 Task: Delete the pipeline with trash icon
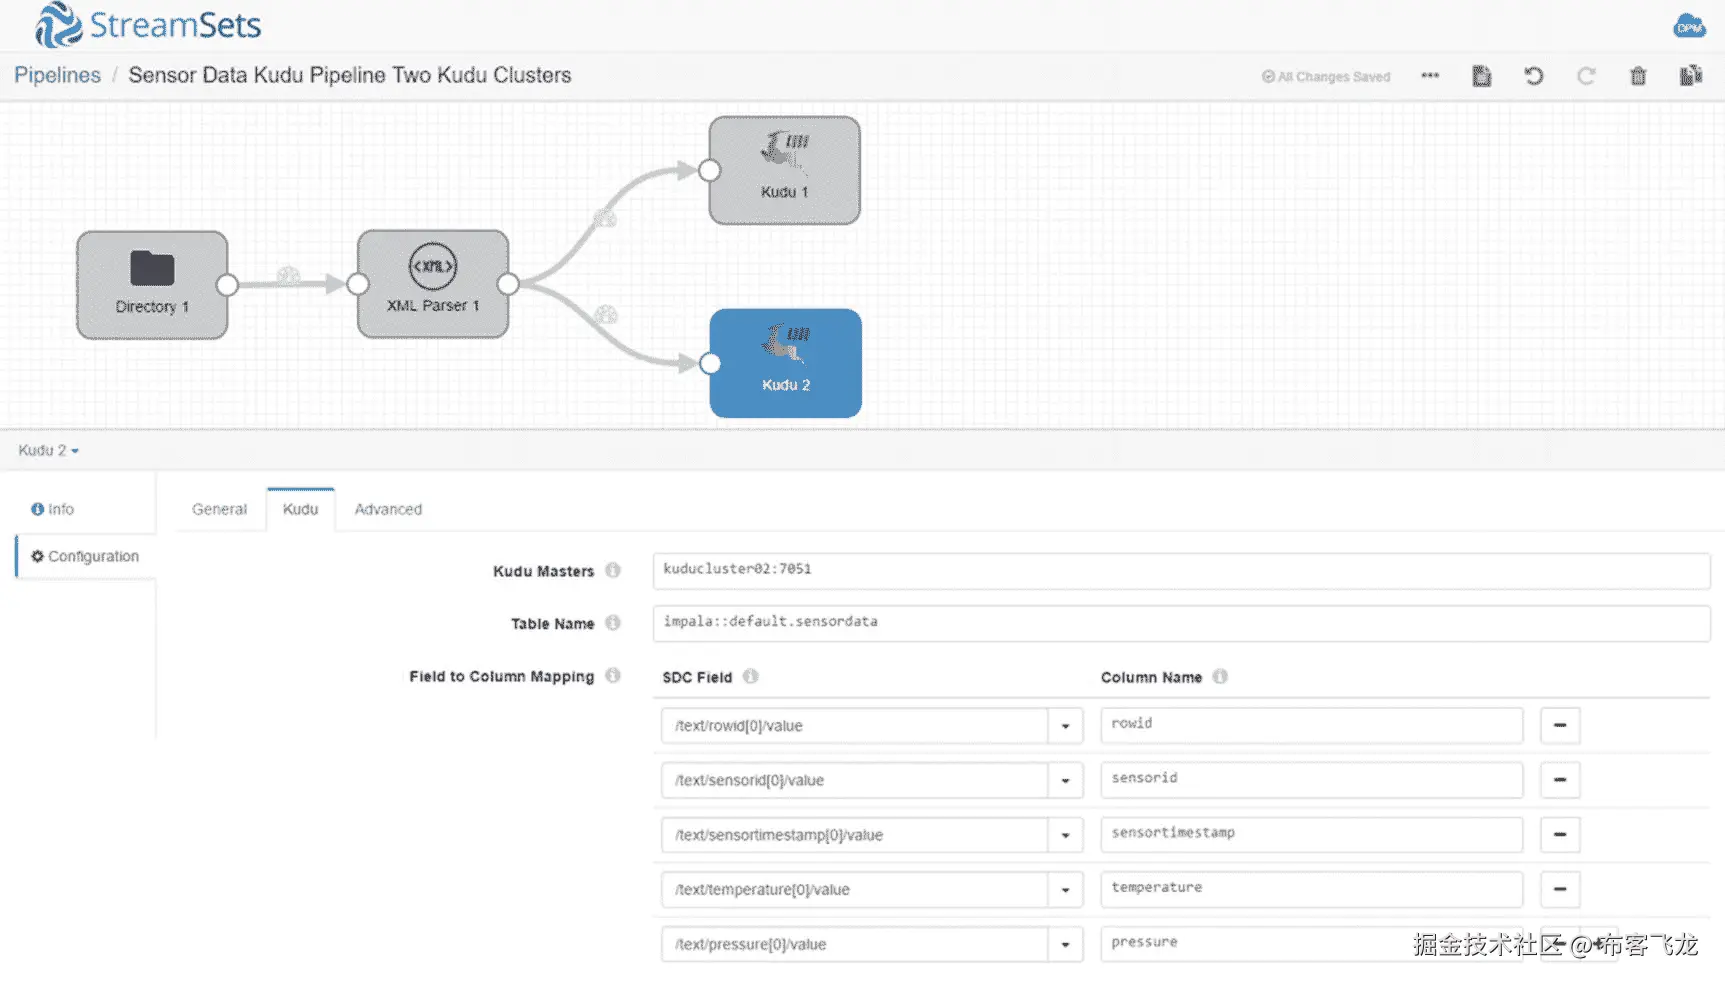click(1638, 76)
